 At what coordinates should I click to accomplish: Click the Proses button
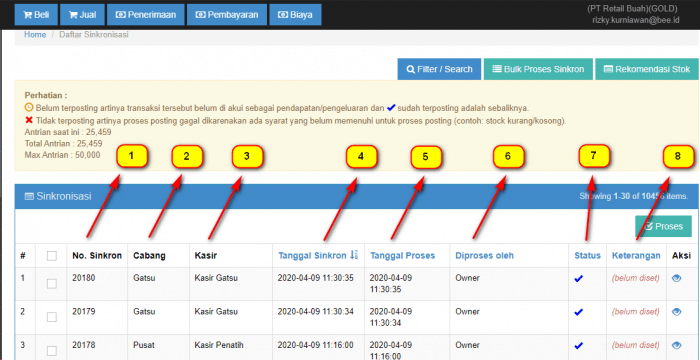(x=663, y=226)
